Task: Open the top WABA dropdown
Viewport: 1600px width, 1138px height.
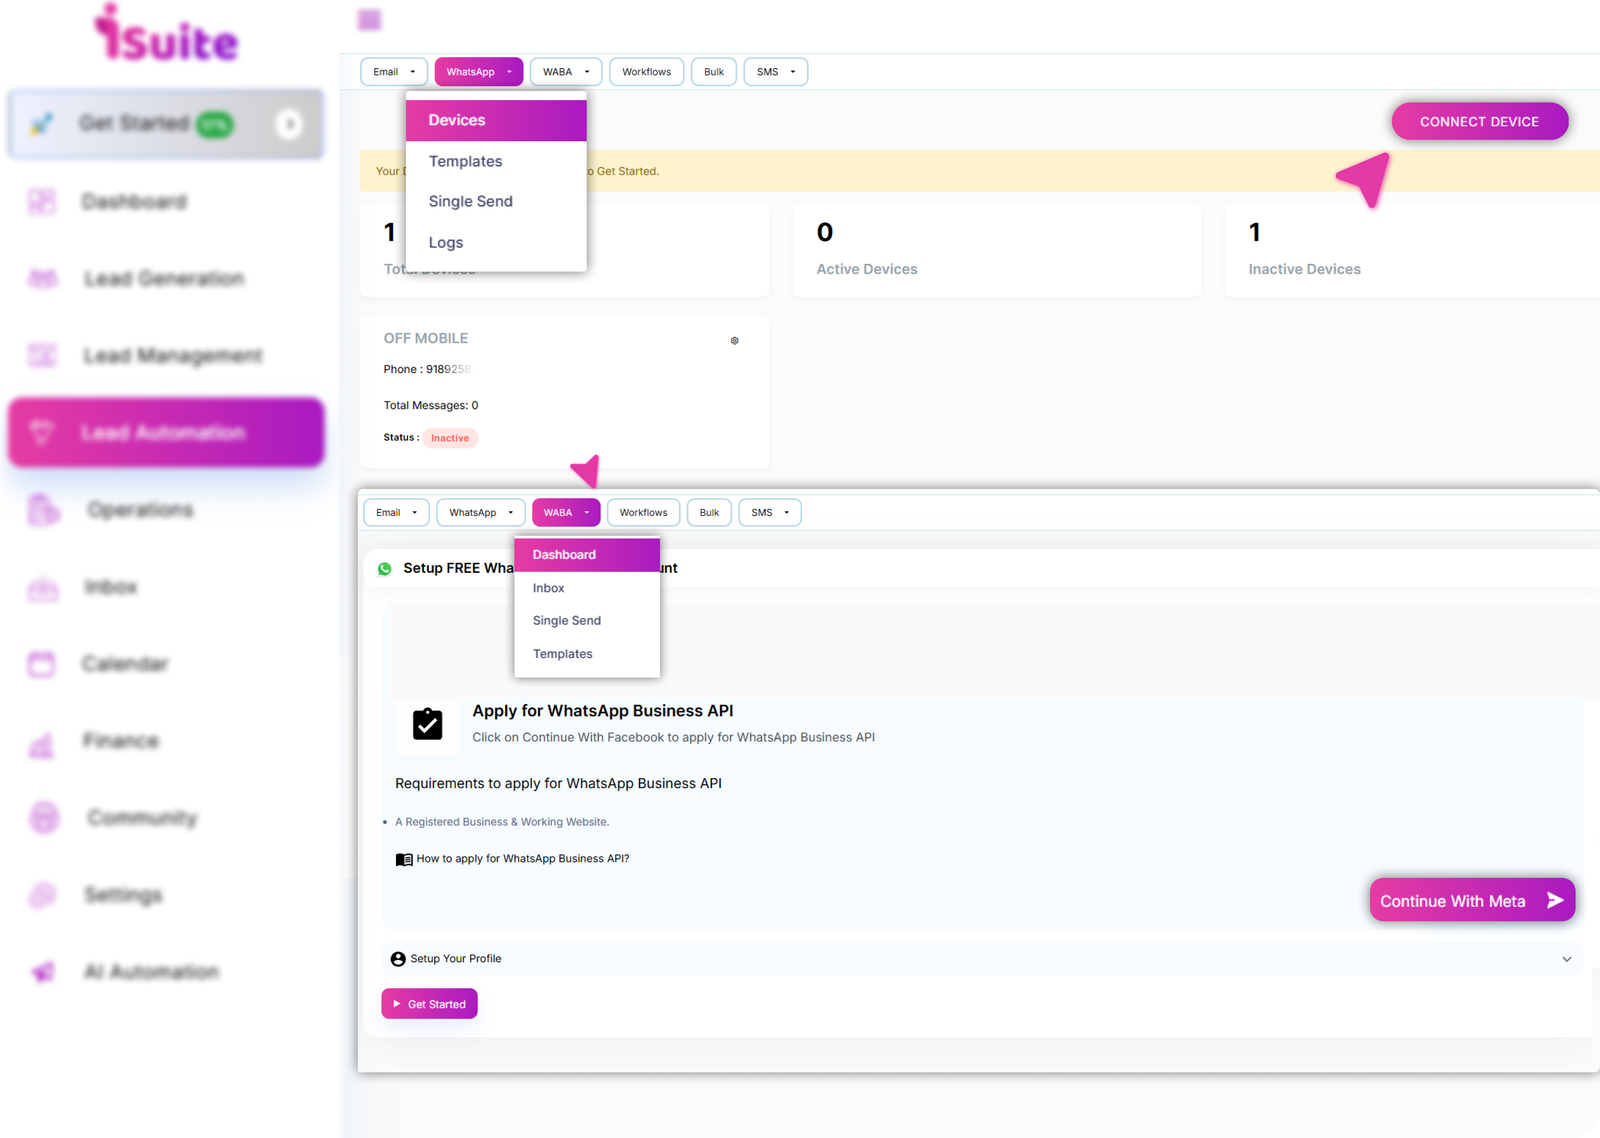Action: (566, 72)
